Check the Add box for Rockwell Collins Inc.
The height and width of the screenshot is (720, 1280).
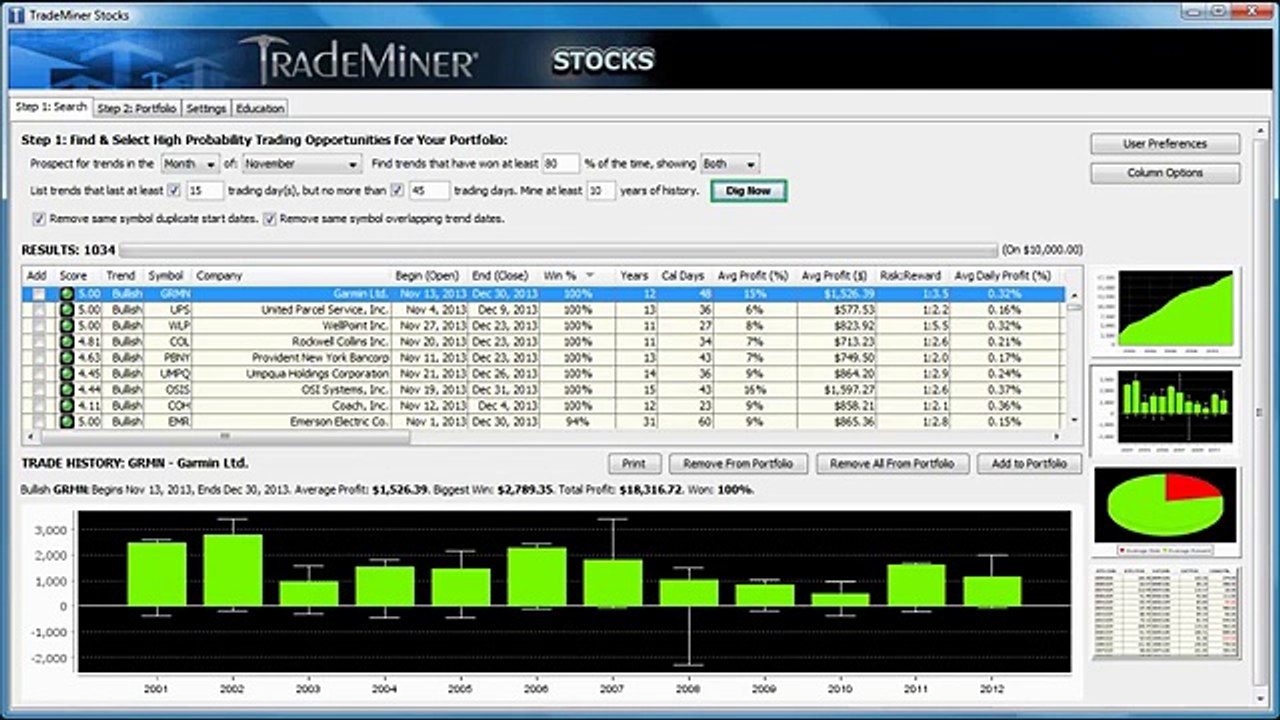[38, 342]
